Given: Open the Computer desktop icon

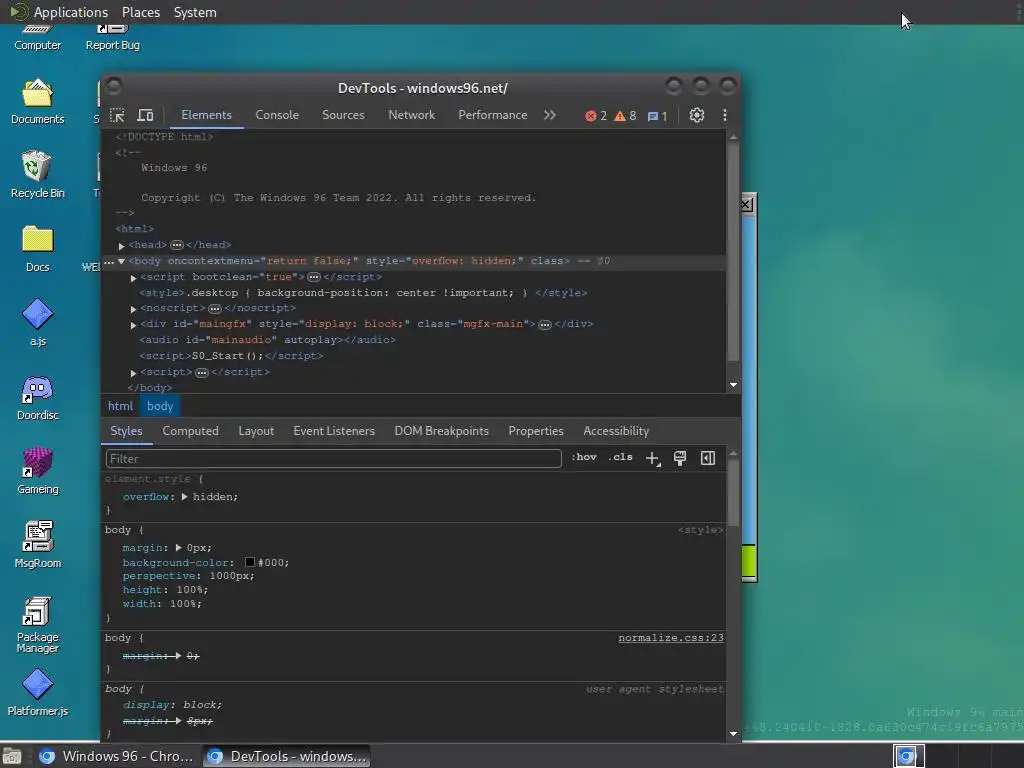Looking at the screenshot, I should point(37,38).
